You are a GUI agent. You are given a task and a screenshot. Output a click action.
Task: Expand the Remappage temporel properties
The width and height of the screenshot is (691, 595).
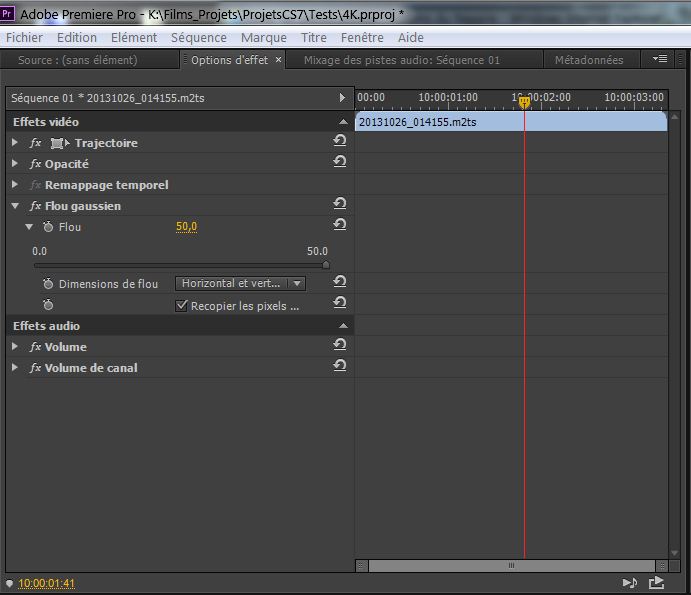click(x=15, y=184)
